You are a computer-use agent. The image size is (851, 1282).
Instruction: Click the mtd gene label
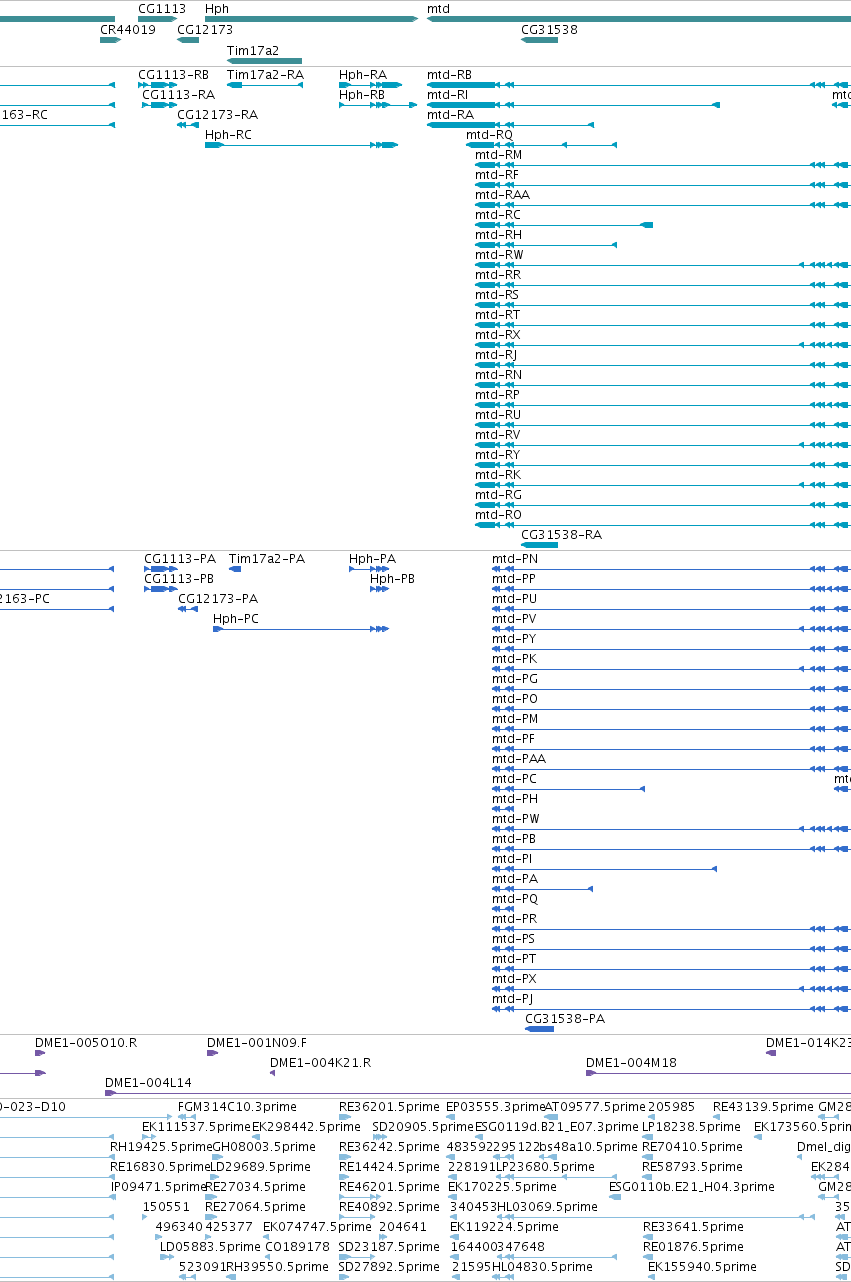438,9
